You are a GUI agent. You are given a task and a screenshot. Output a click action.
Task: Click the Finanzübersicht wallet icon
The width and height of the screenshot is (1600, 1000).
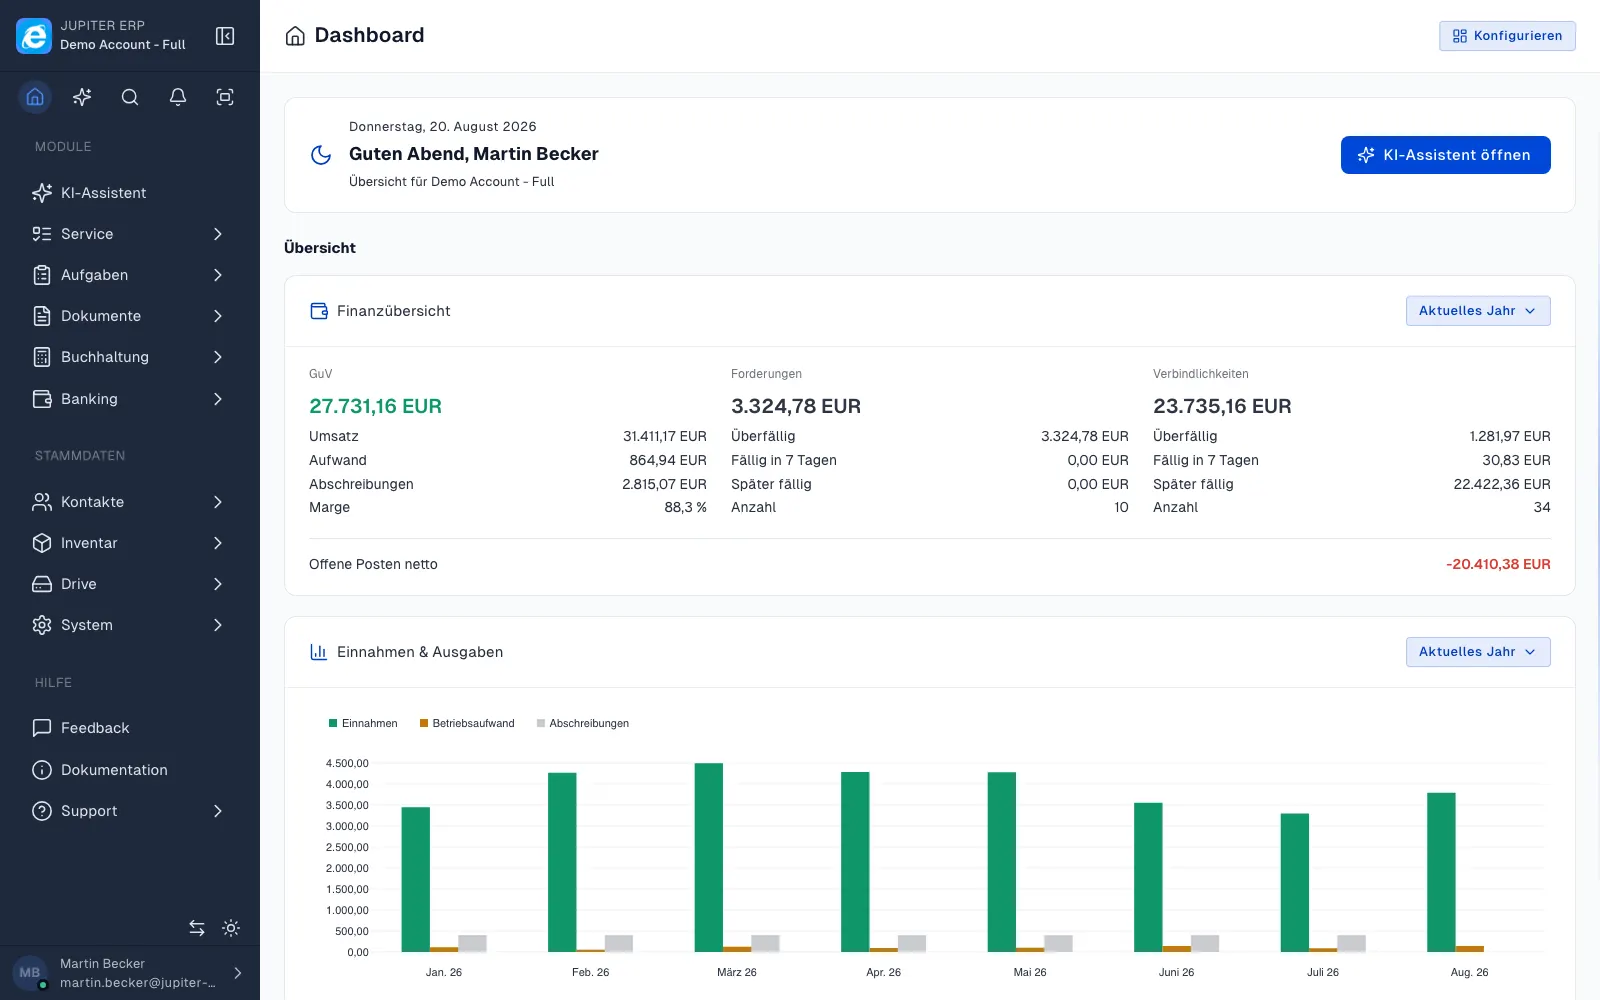point(319,311)
